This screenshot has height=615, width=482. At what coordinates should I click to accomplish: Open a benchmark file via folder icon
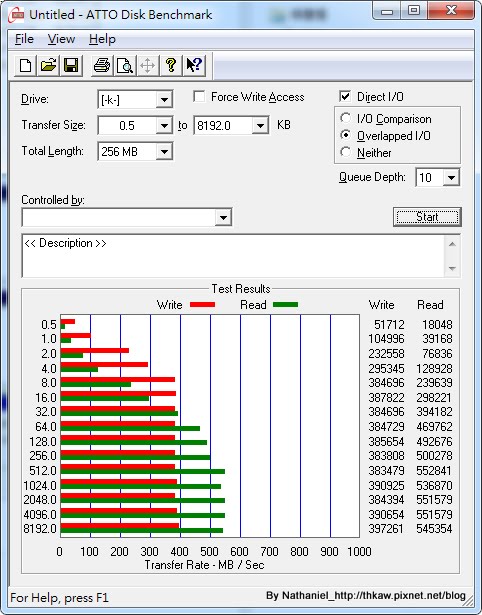[48, 65]
